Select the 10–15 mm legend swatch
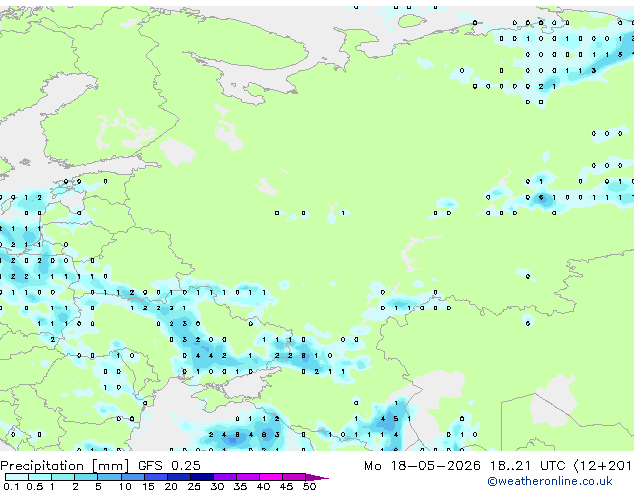Image resolution: width=634 pixels, height=490 pixels. pyautogui.click(x=132, y=477)
